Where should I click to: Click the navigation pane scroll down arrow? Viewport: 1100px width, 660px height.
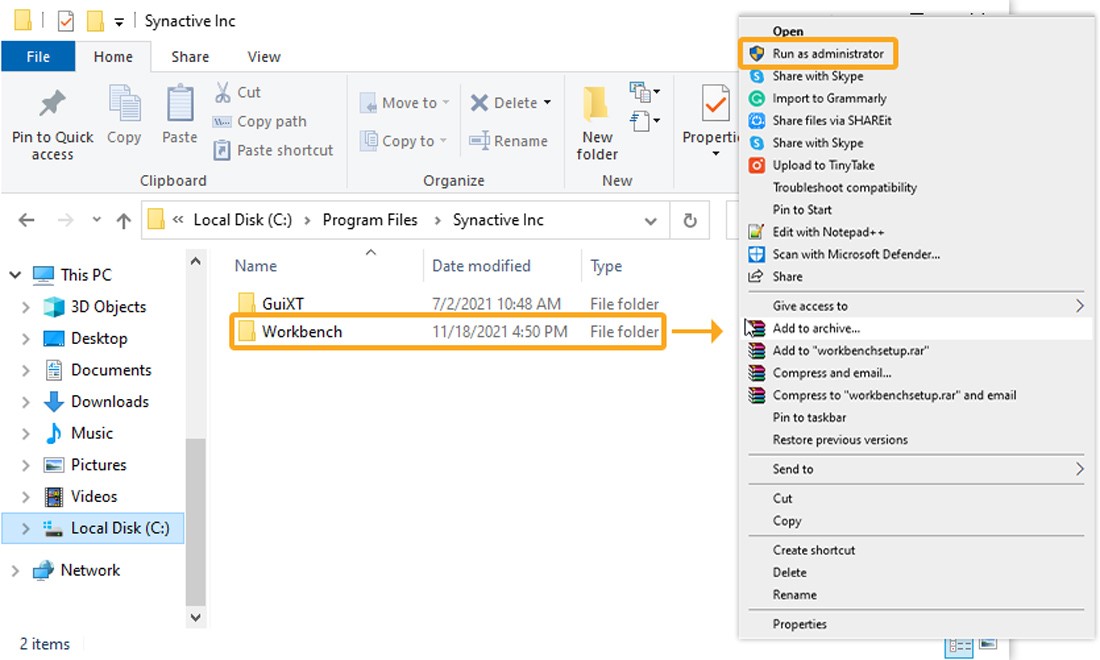(196, 618)
